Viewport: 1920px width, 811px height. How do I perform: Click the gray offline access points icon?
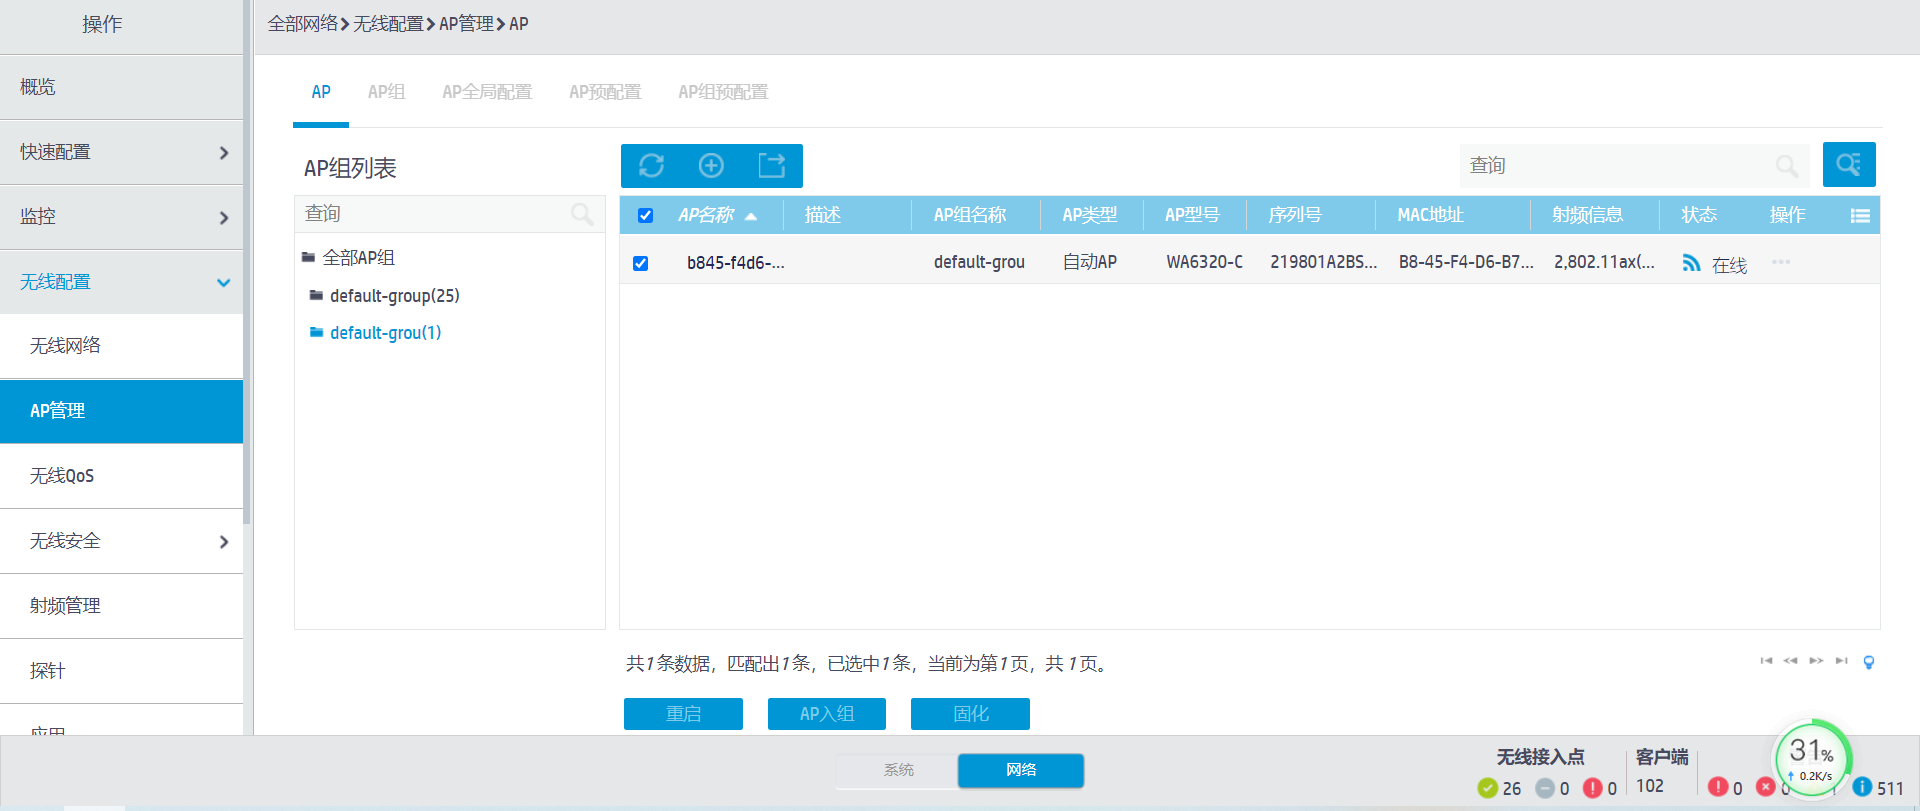(x=1545, y=788)
